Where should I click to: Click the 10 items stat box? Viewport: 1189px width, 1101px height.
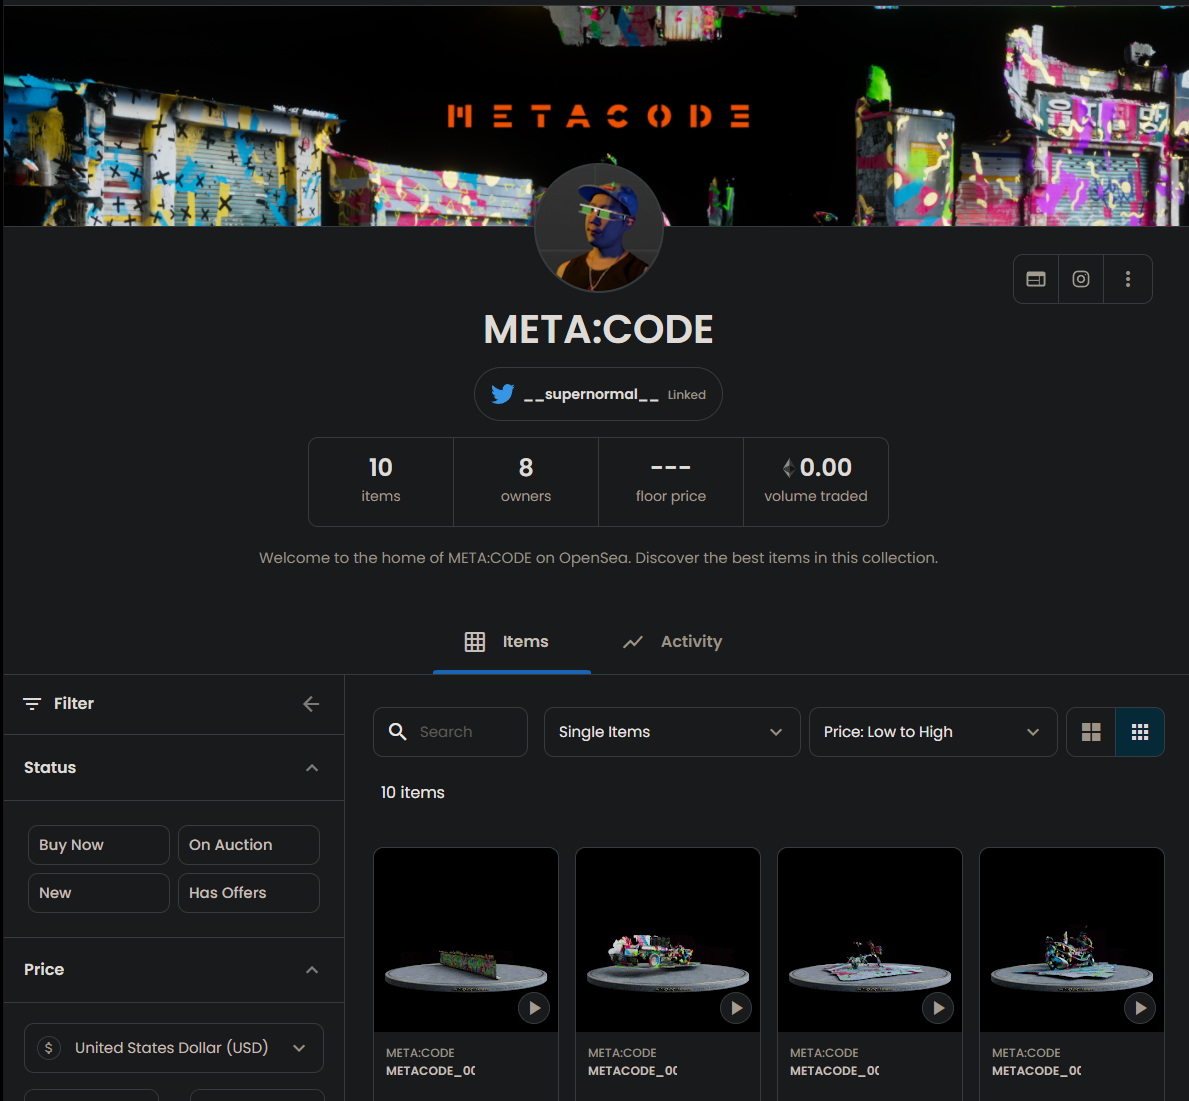coord(381,481)
